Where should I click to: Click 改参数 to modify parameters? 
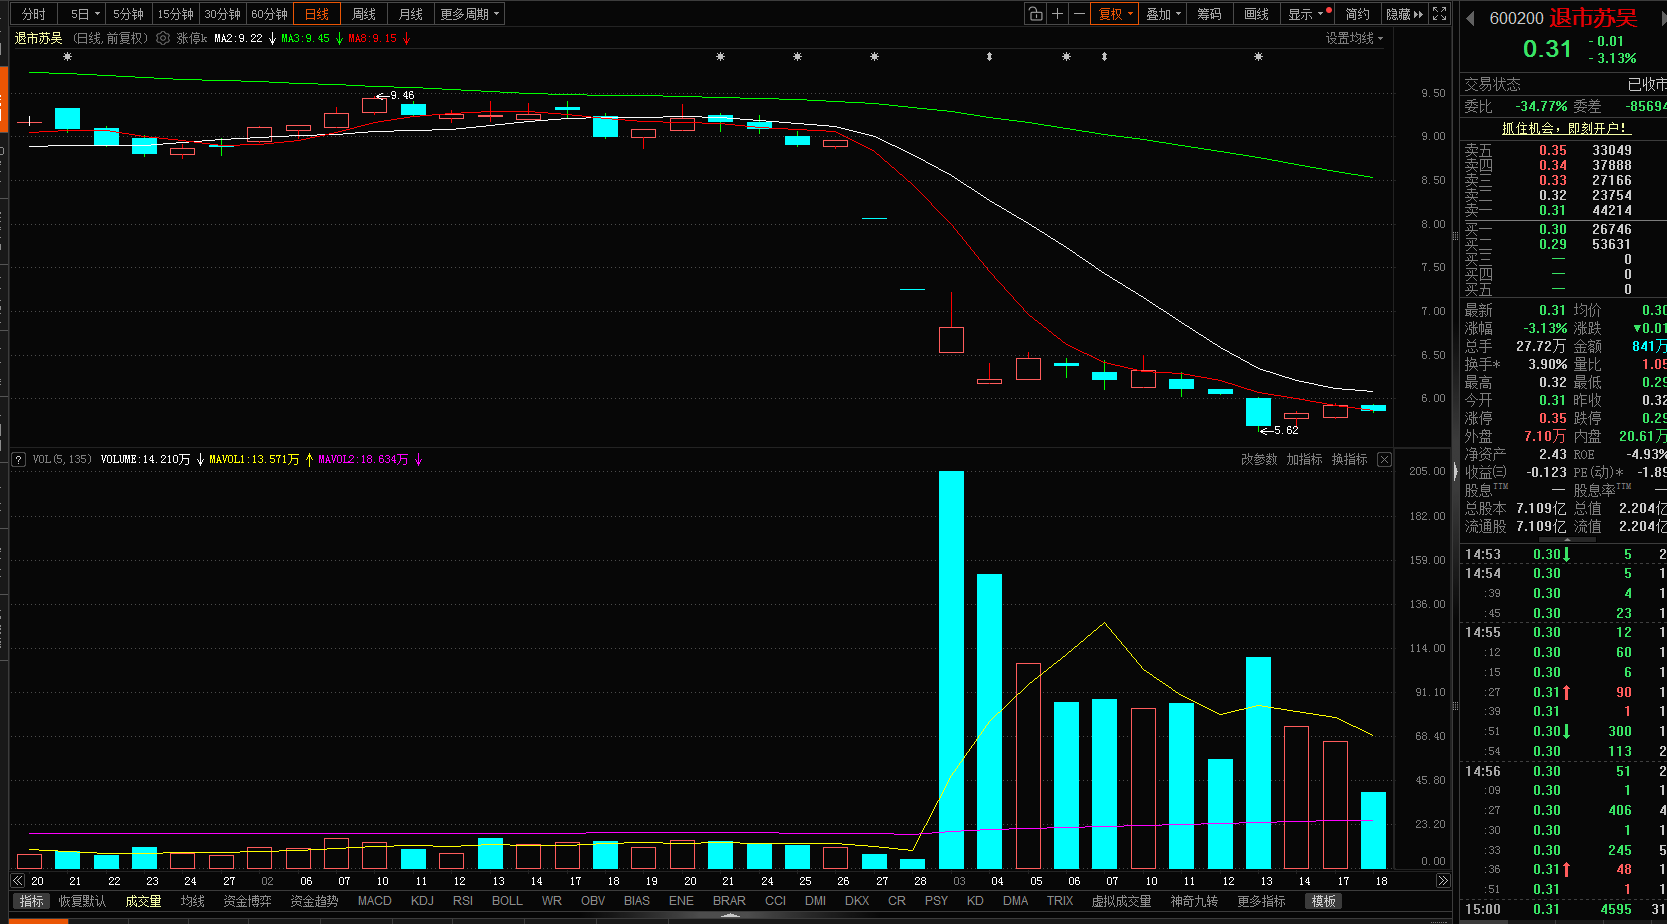pyautogui.click(x=1259, y=459)
